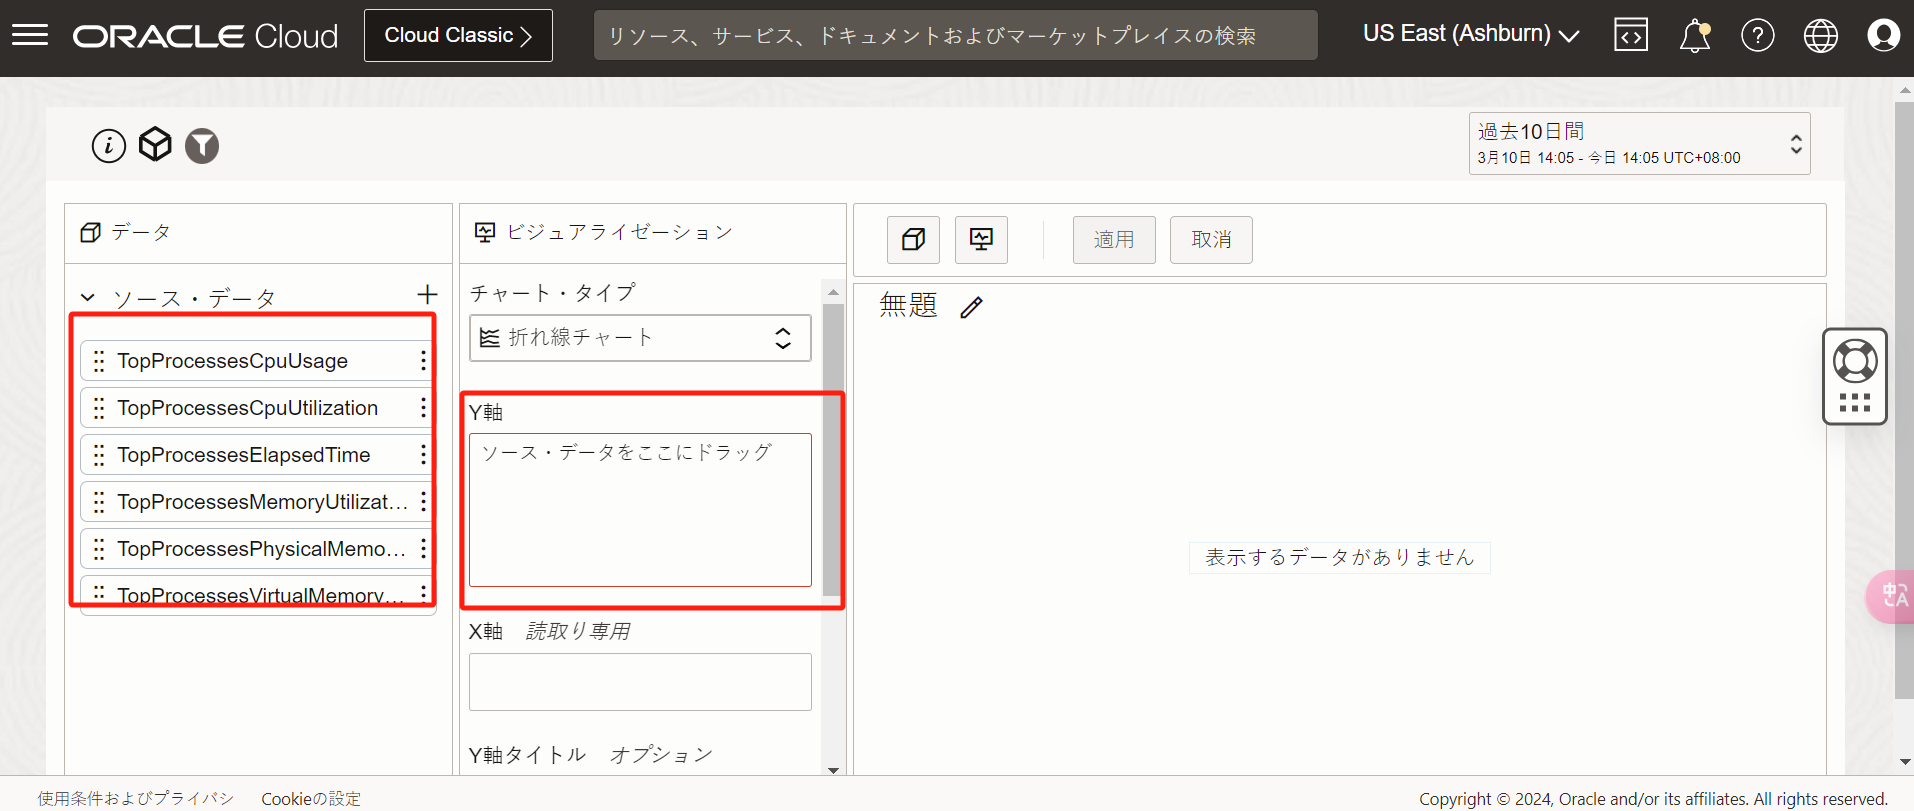1914x811 pixels.
Task: Open the help question mark menu
Action: 1757,36
